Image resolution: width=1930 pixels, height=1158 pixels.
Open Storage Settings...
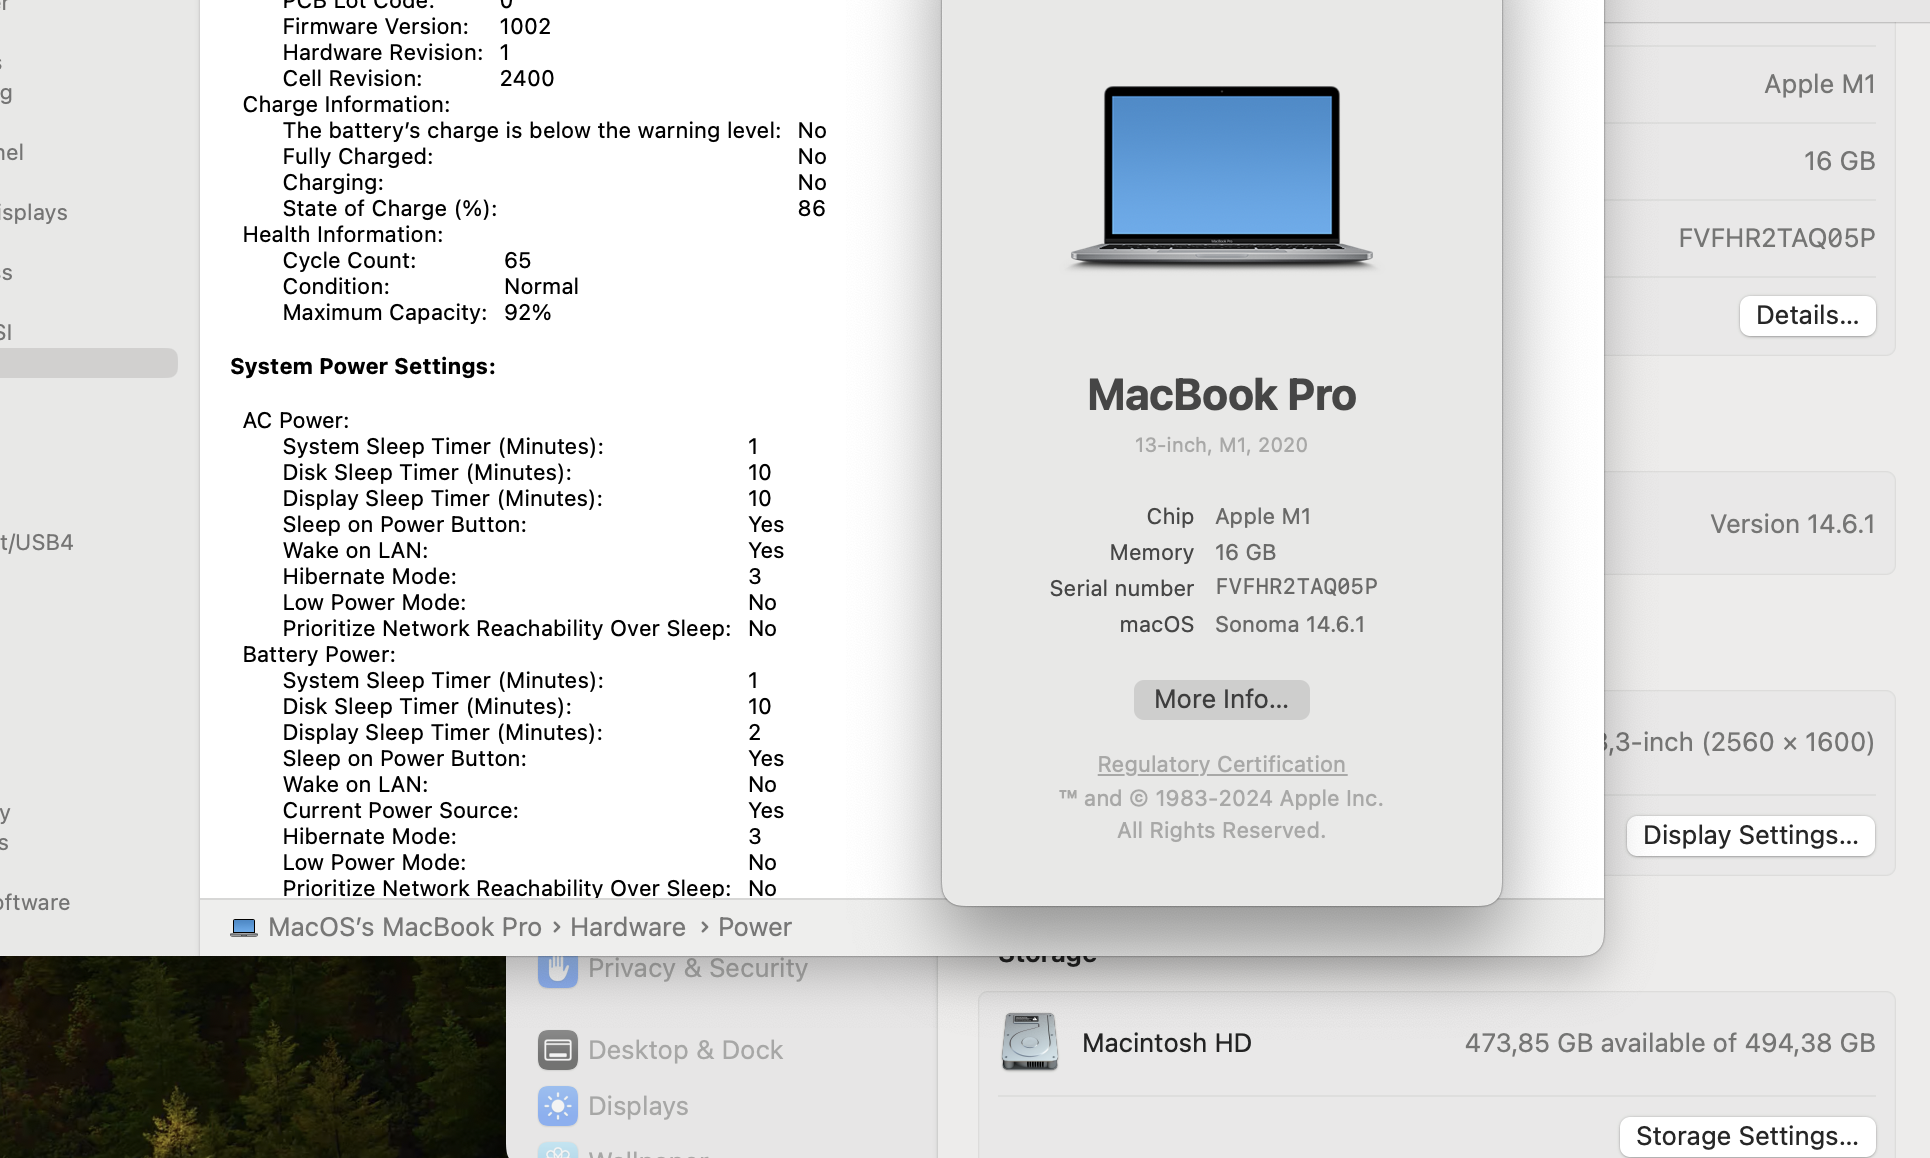click(x=1746, y=1137)
